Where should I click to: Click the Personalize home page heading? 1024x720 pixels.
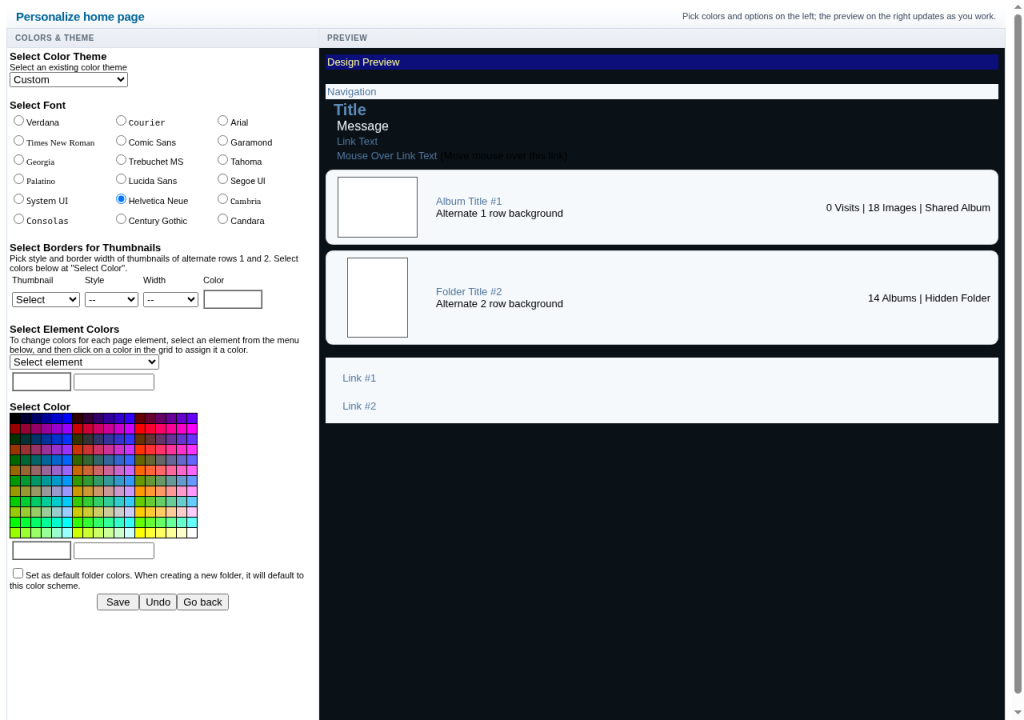click(x=80, y=17)
